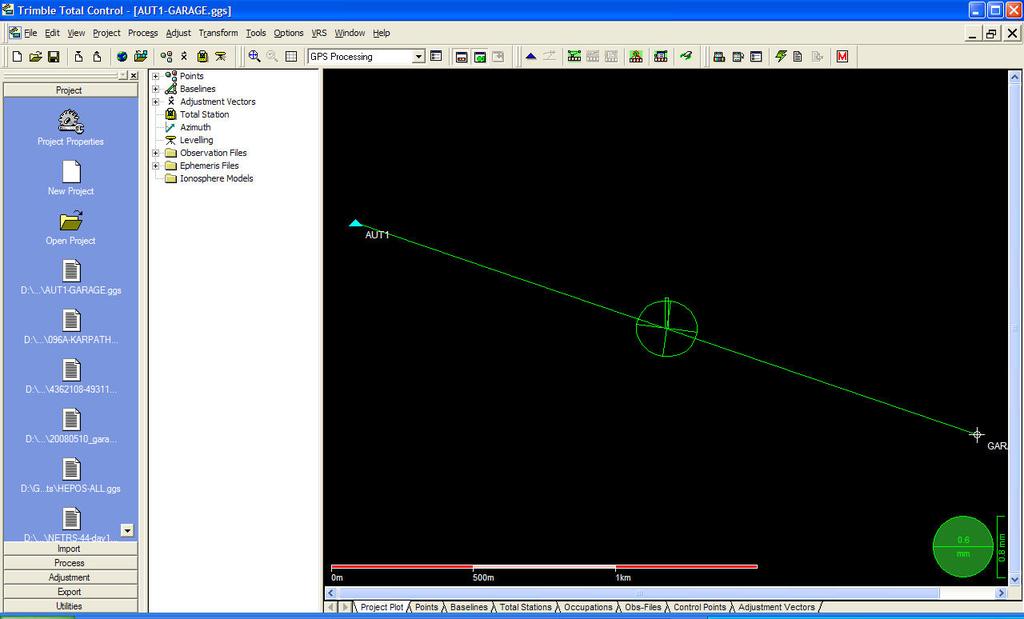
Task: Open the Process menu
Action: (x=142, y=33)
